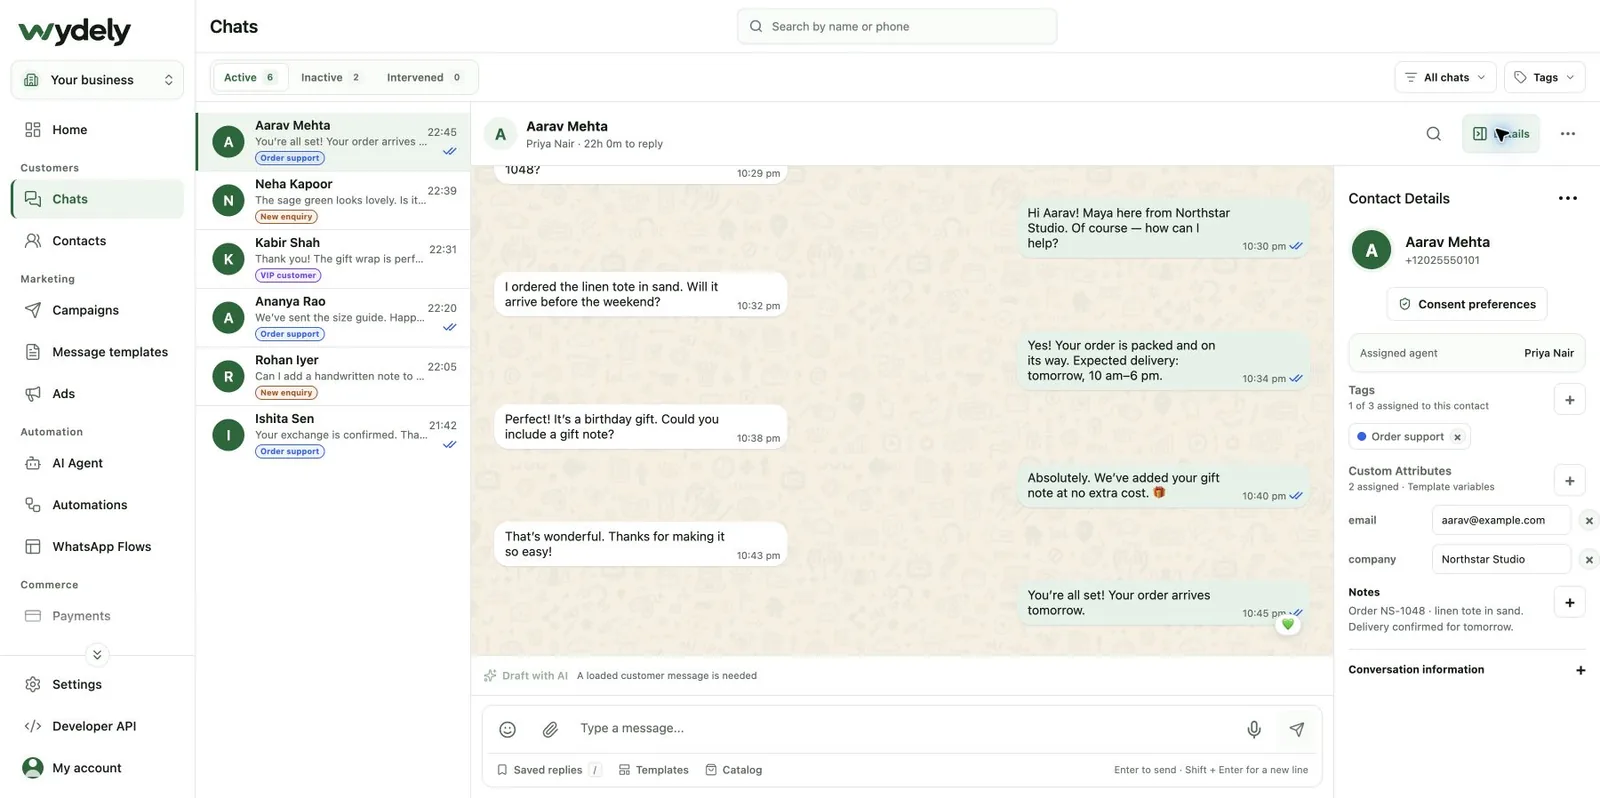Open AI Agent page

[x=97, y=463]
